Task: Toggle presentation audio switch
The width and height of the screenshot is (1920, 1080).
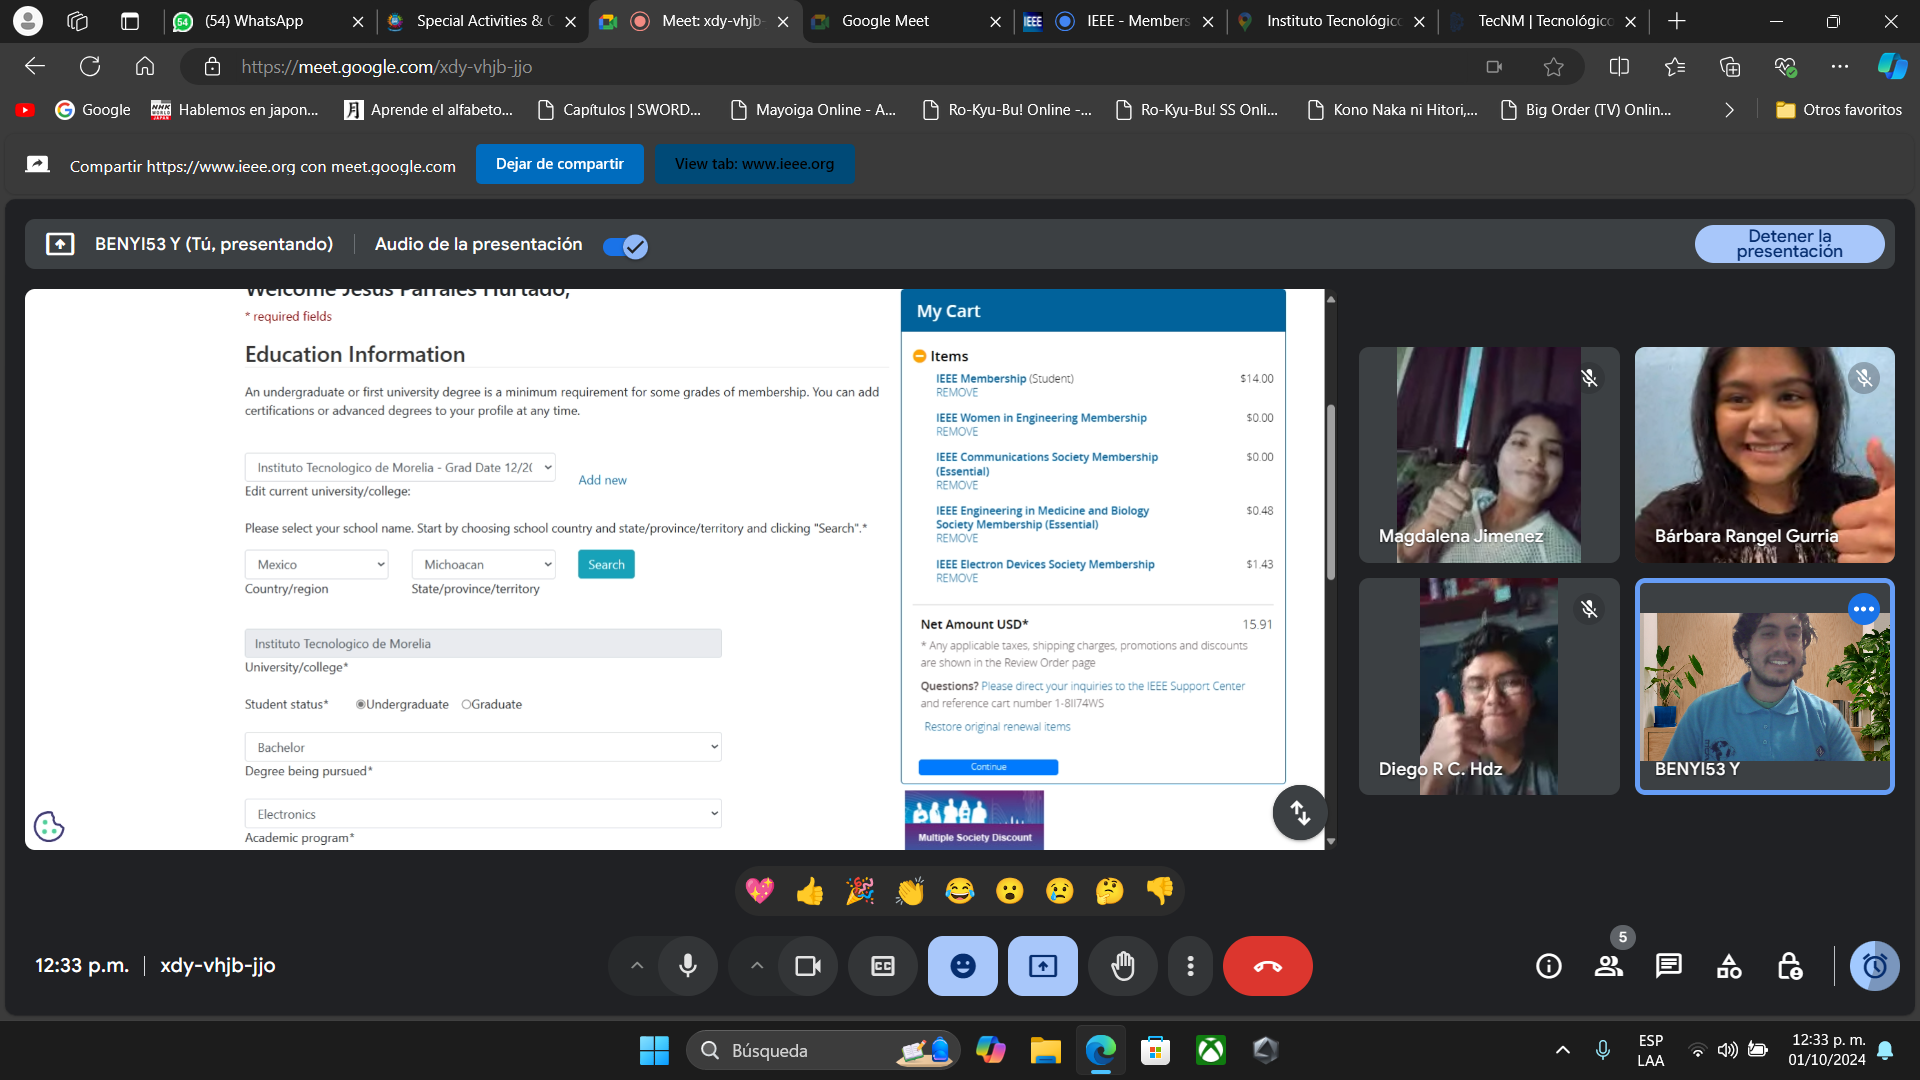Action: (x=626, y=246)
